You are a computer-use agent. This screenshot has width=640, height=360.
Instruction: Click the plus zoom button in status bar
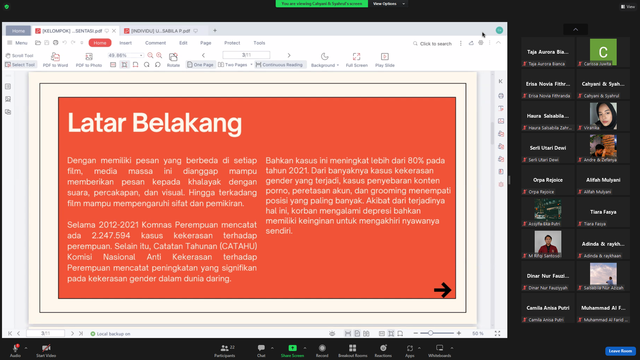click(459, 333)
